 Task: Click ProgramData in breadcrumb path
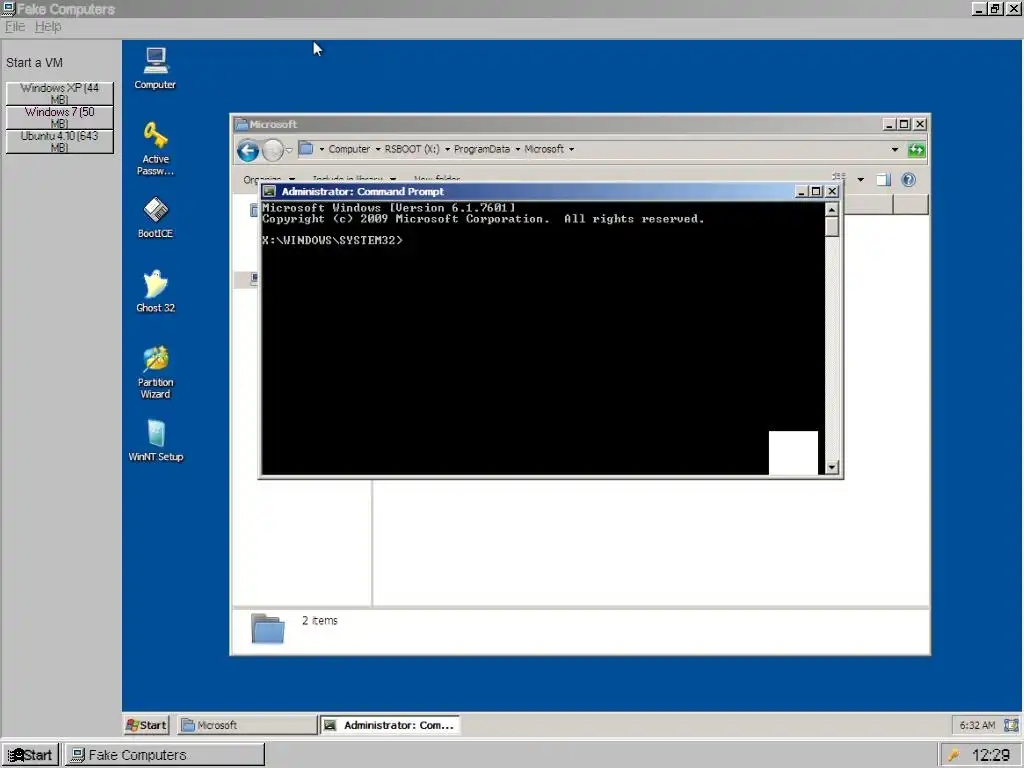(482, 150)
